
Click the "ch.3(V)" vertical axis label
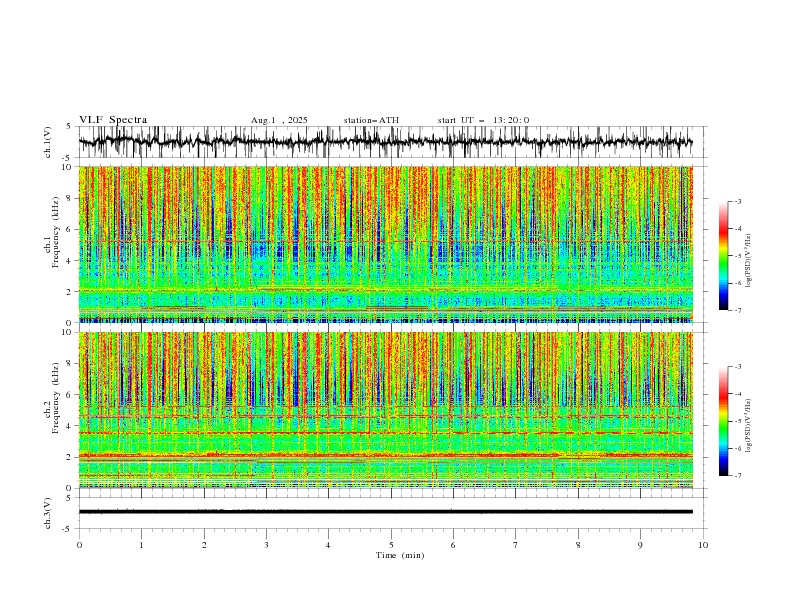click(48, 514)
